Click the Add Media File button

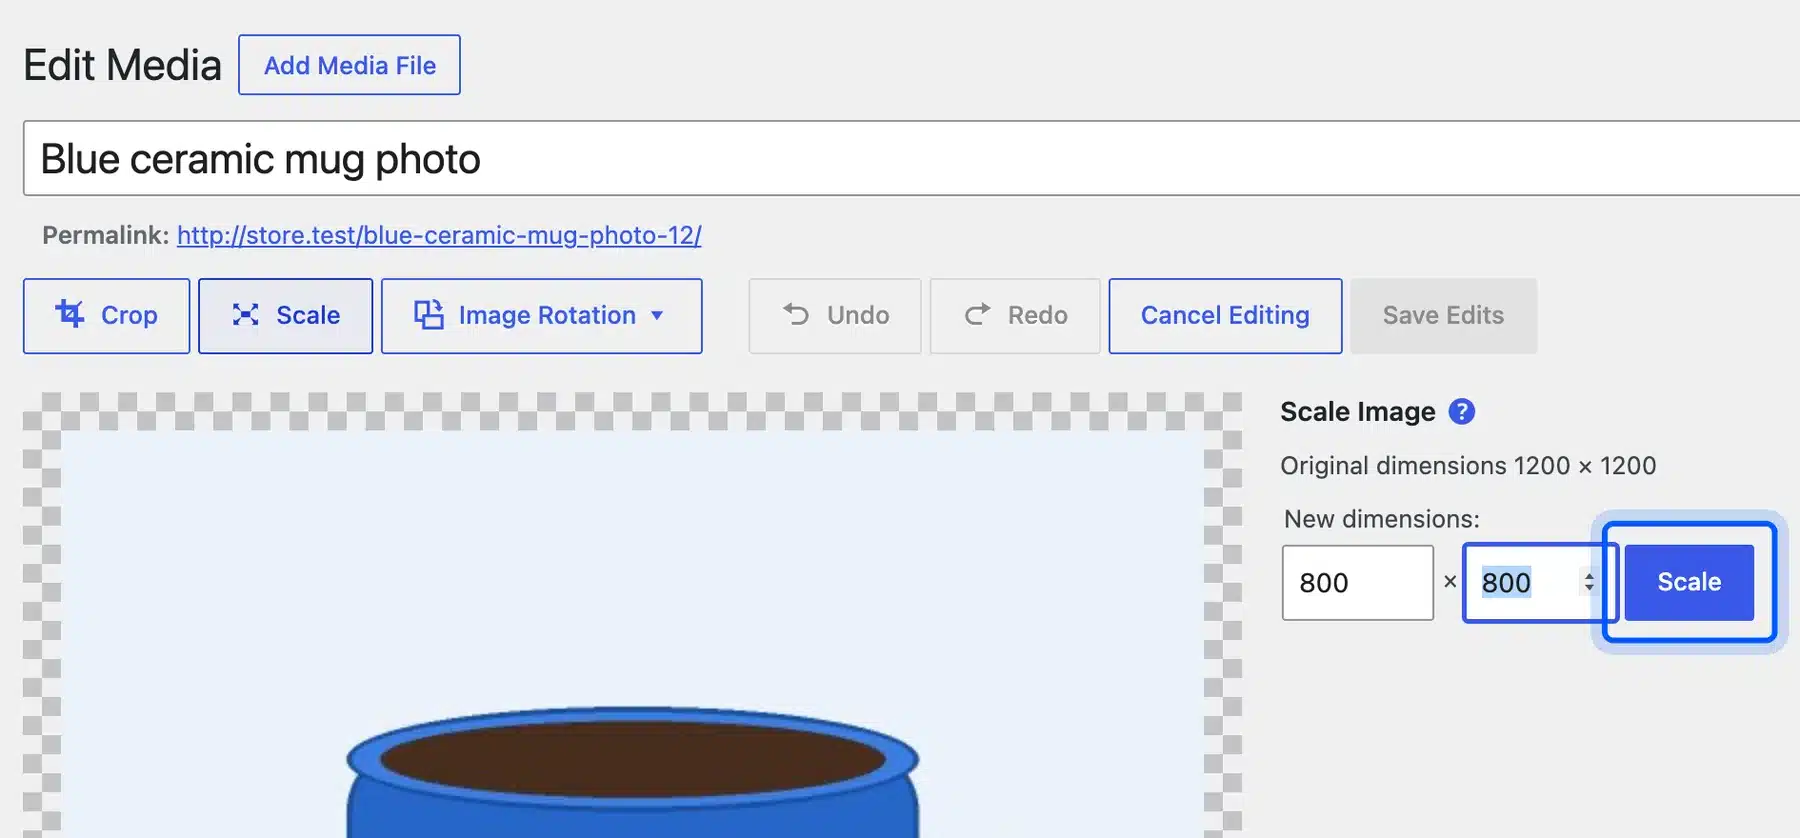349,65
